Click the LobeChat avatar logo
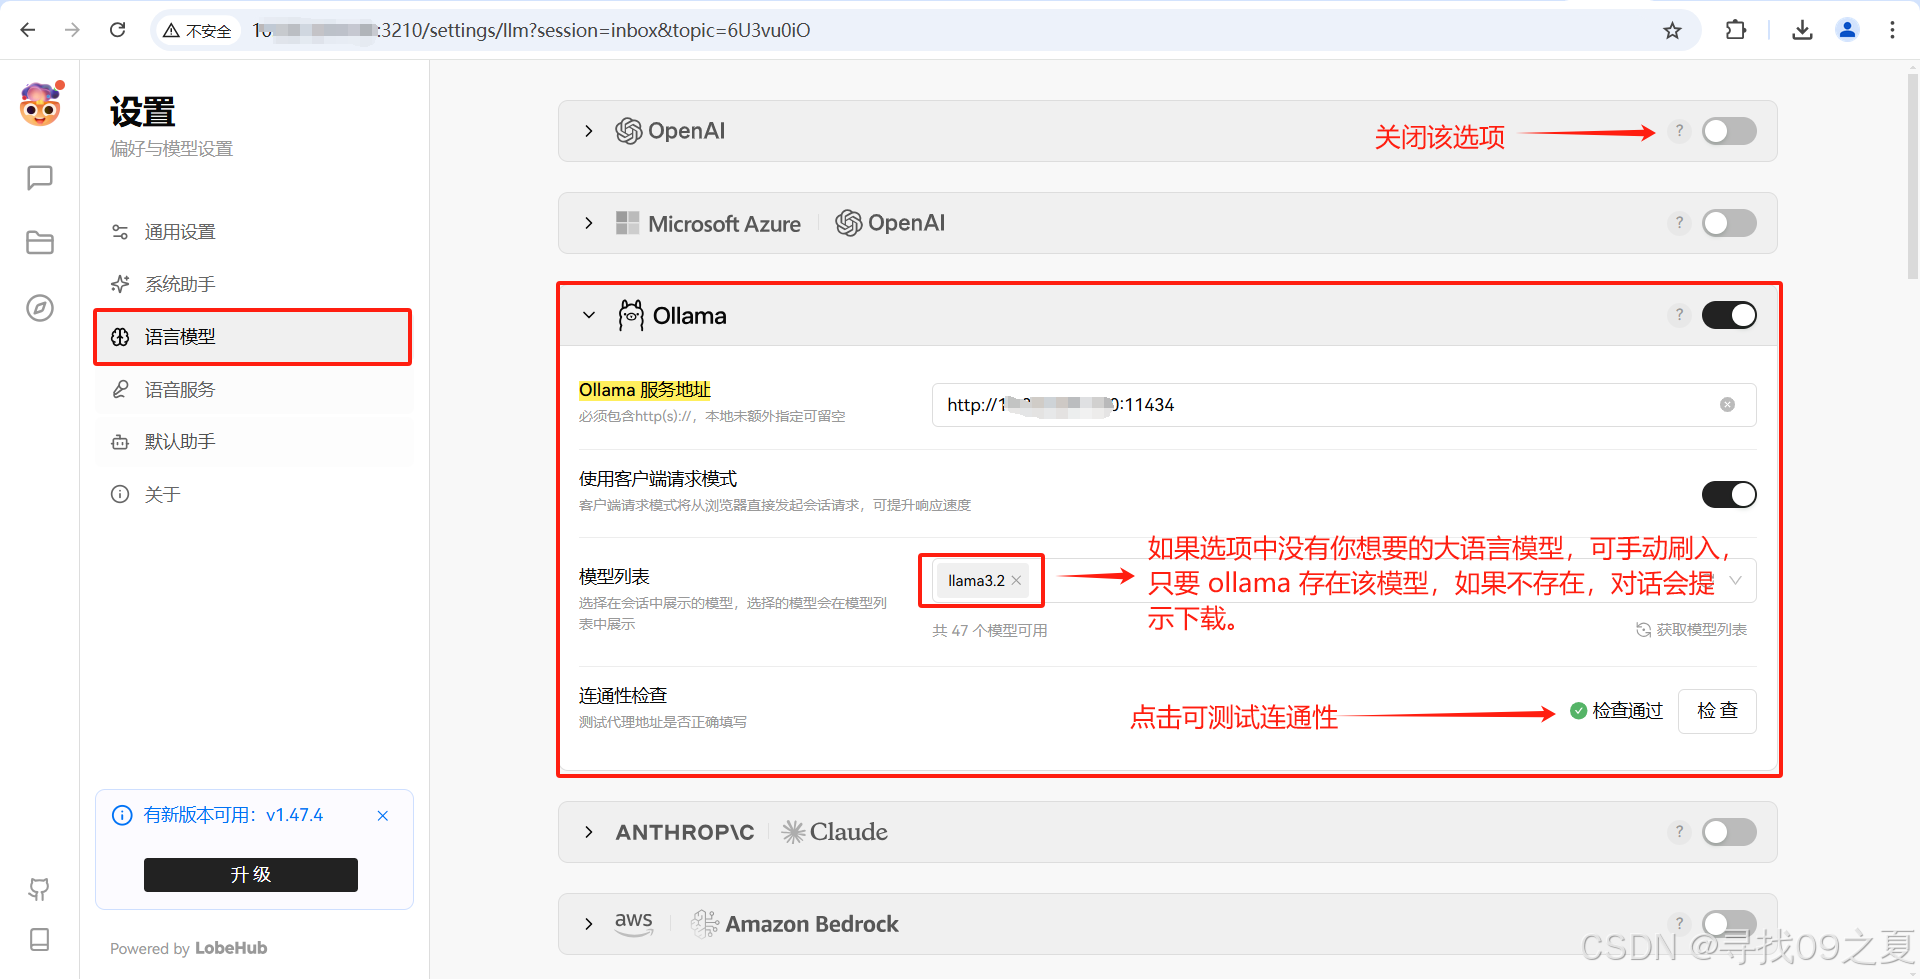This screenshot has height=979, width=1920. [x=40, y=104]
